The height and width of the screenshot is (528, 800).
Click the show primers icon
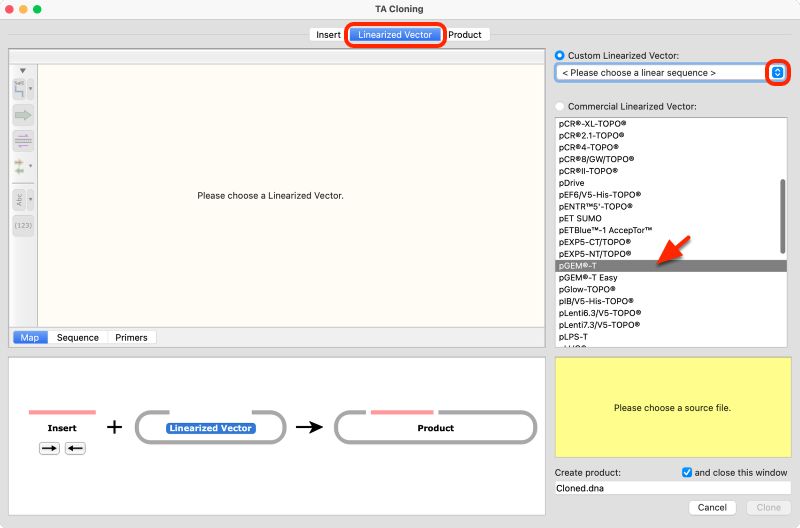tap(19, 166)
